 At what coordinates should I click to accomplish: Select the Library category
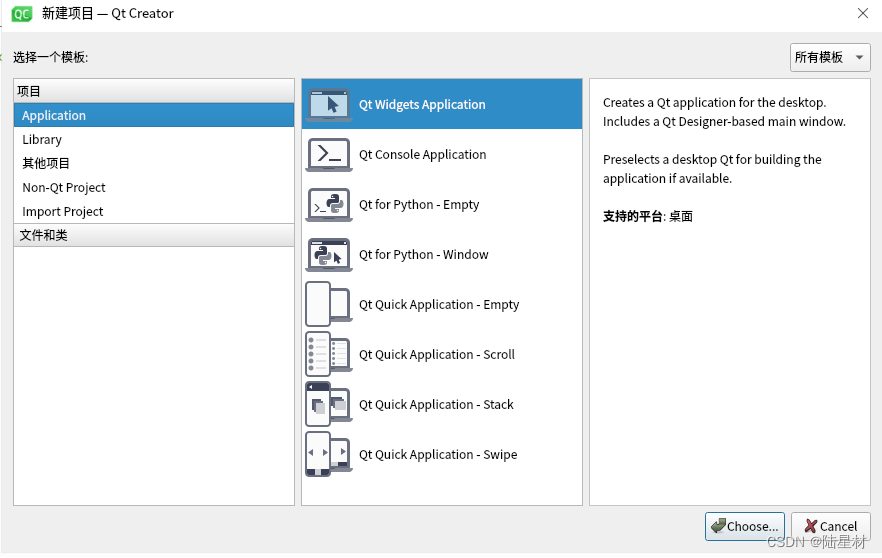(x=154, y=140)
